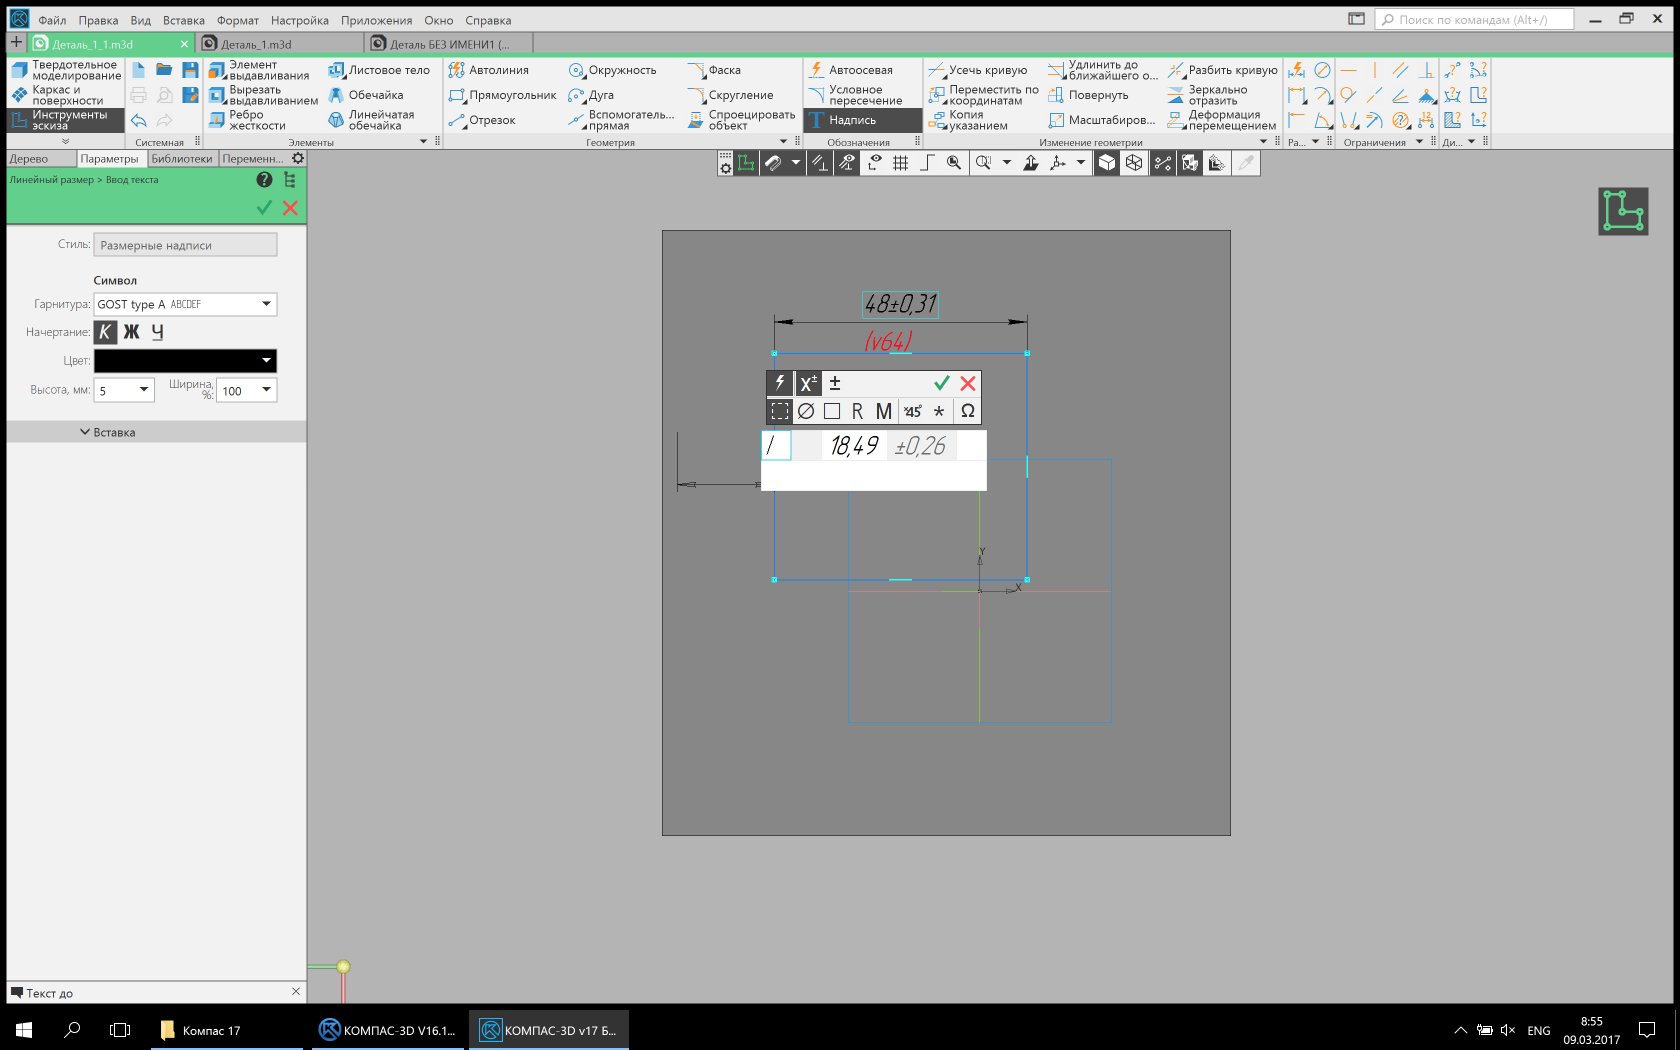1680x1050 pixels.
Task: Apply the vertical constraint icon
Action: point(1375,70)
